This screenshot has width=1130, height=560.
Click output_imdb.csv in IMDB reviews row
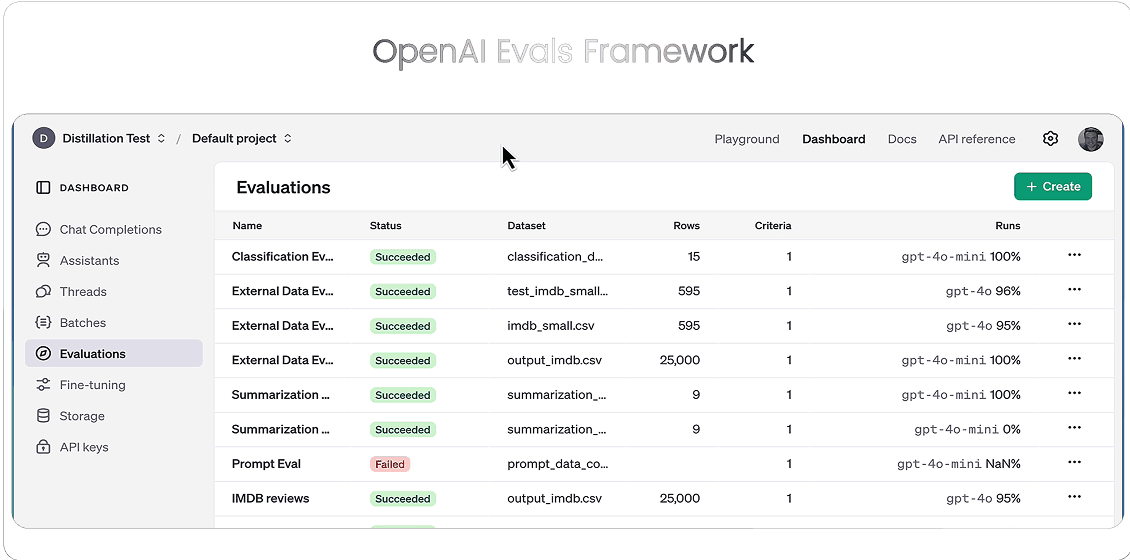click(554, 499)
